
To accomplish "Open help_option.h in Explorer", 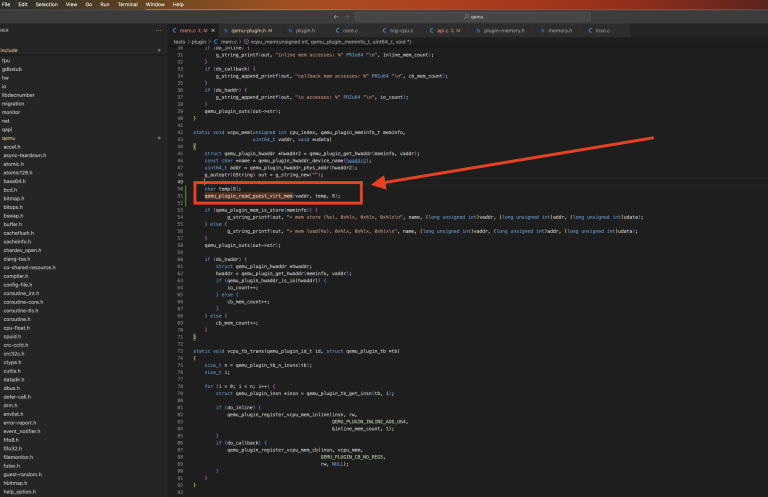I will 20,492.
